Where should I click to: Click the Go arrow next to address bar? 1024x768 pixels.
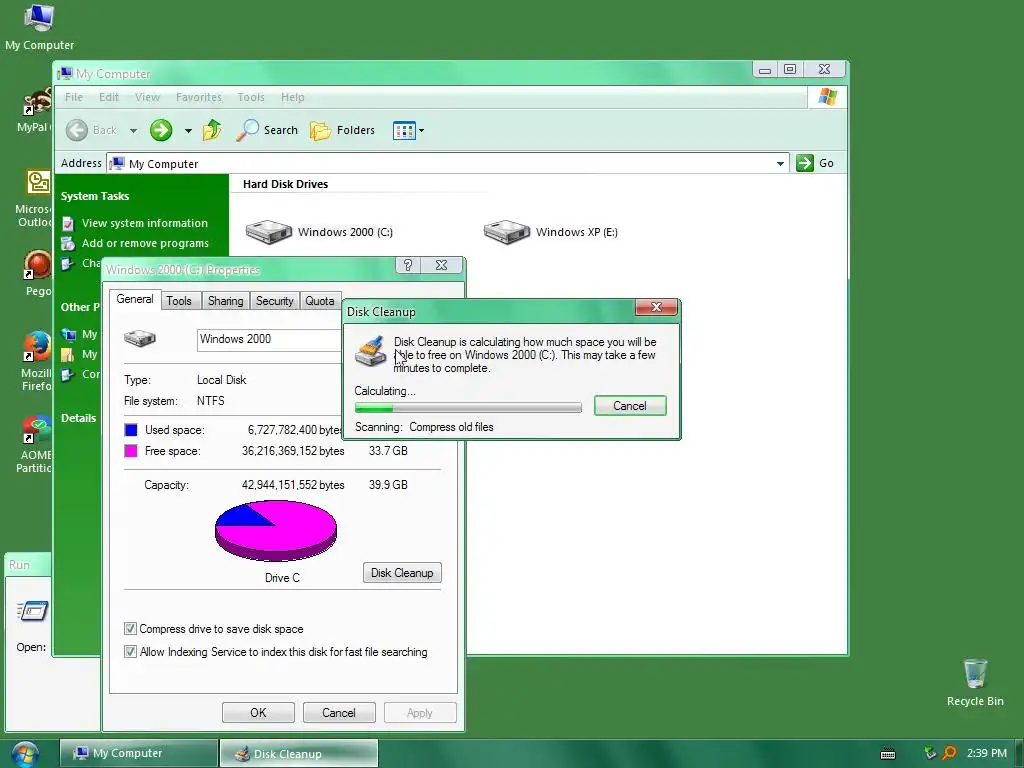pos(805,163)
